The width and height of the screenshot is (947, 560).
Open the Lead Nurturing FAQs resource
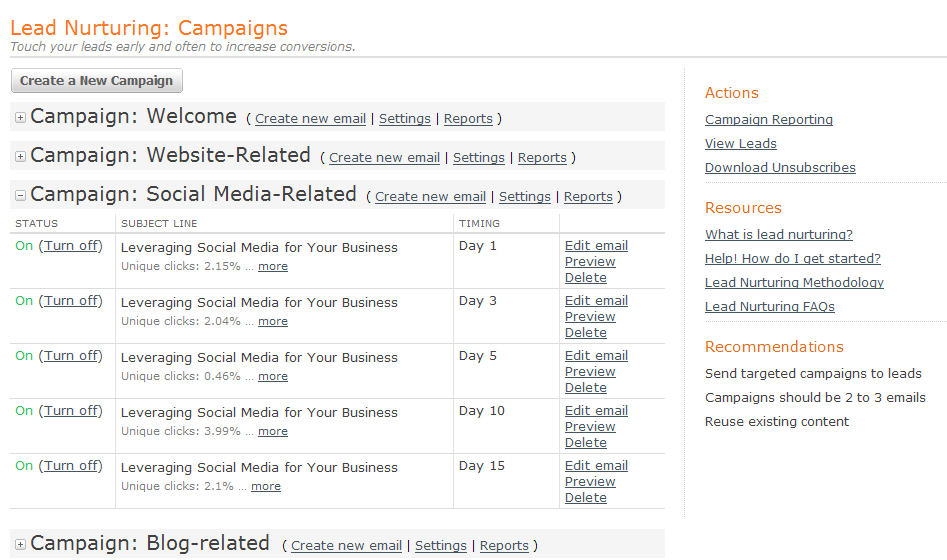769,307
